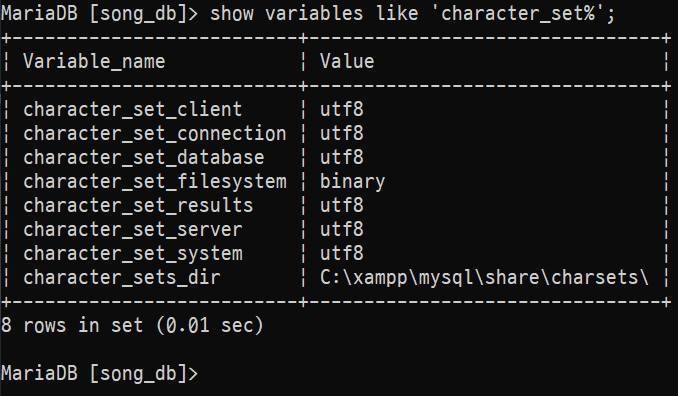Image resolution: width=678 pixels, height=396 pixels.
Task: Click the Variable_name column header text
Action: click(94, 61)
